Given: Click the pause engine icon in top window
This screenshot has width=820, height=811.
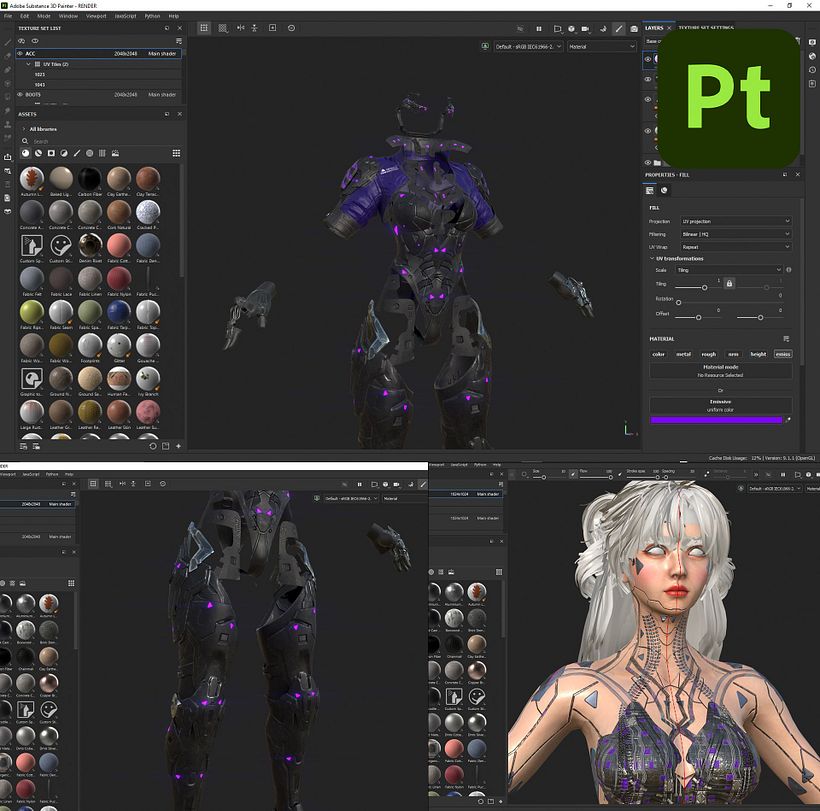Looking at the screenshot, I should pos(539,29).
